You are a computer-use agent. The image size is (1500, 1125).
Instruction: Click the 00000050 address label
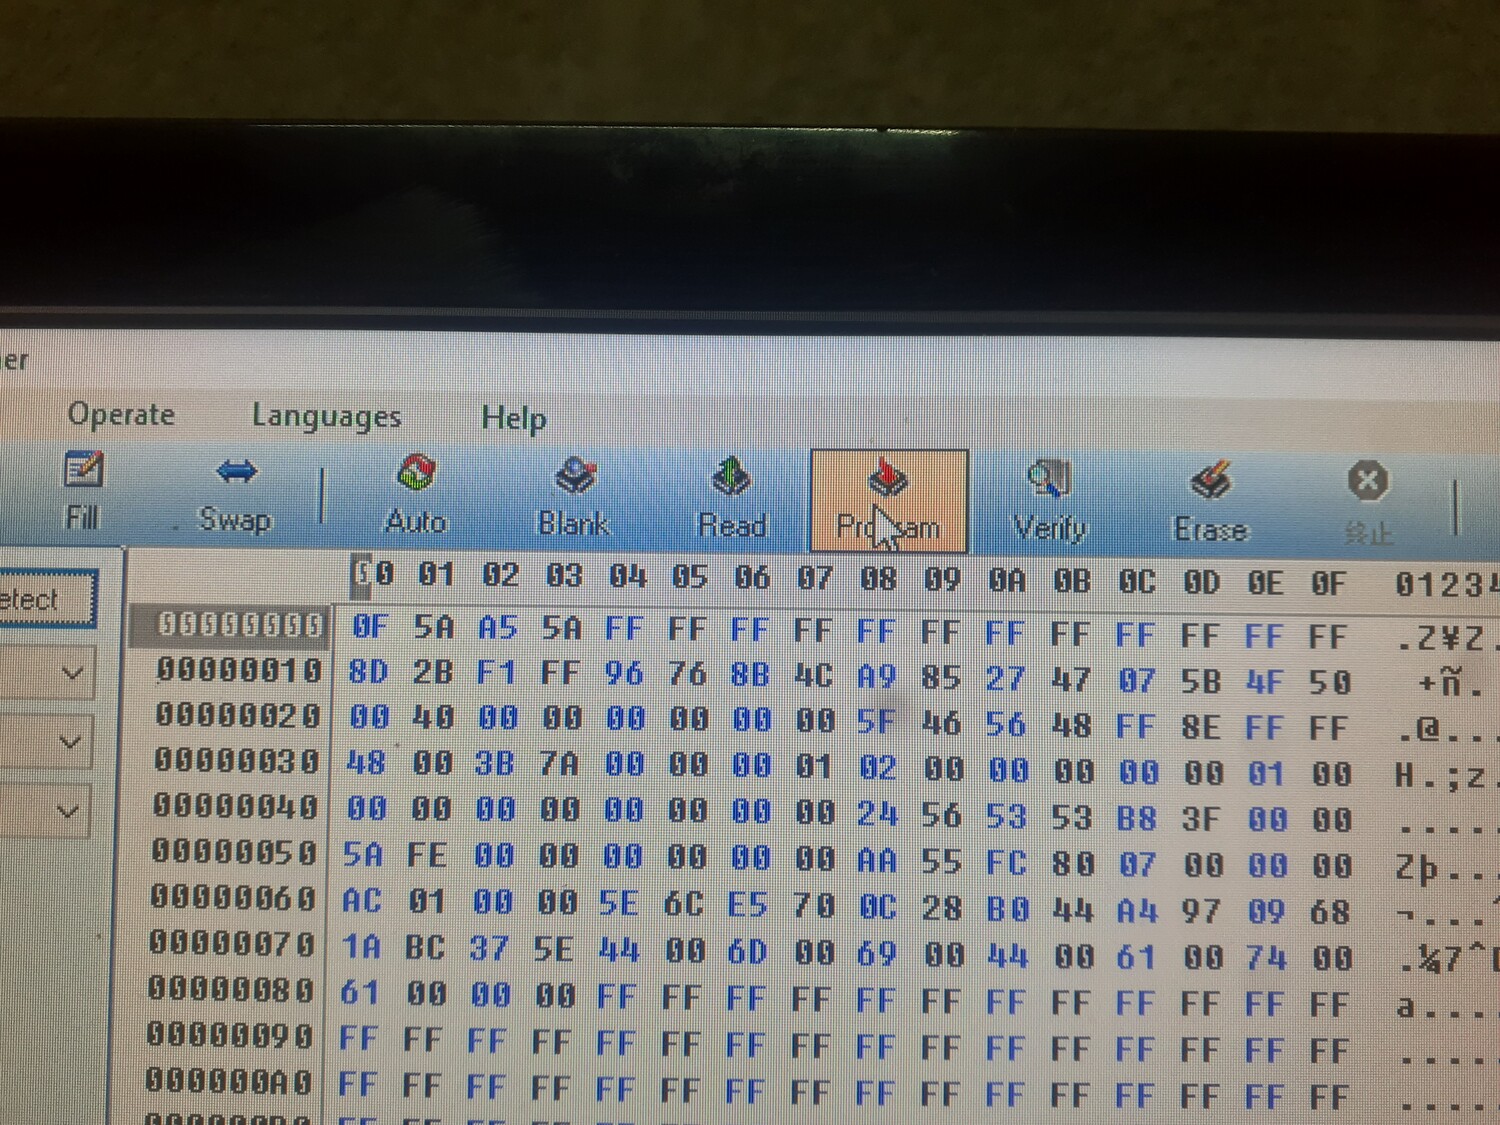coord(234,852)
